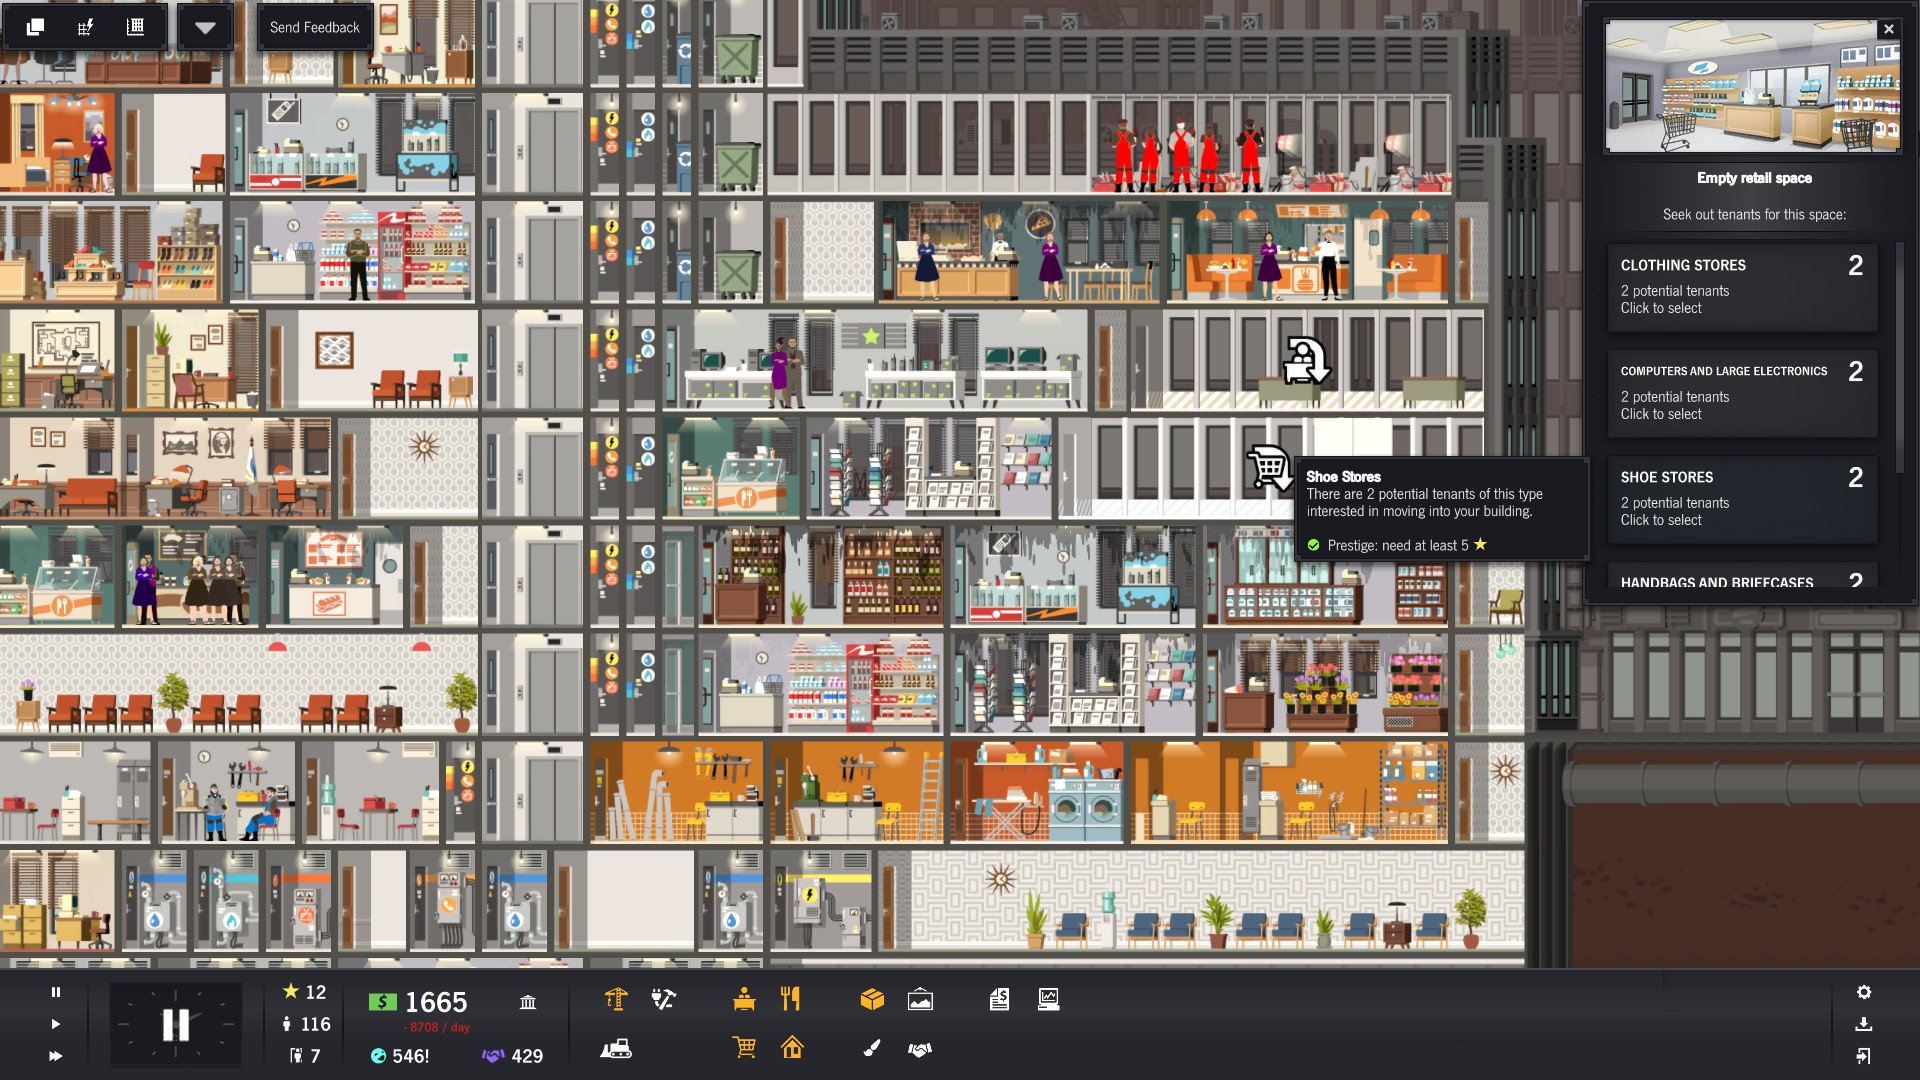The width and height of the screenshot is (1920, 1080).
Task: Toggle the building structure overlay
Action: click(133, 26)
